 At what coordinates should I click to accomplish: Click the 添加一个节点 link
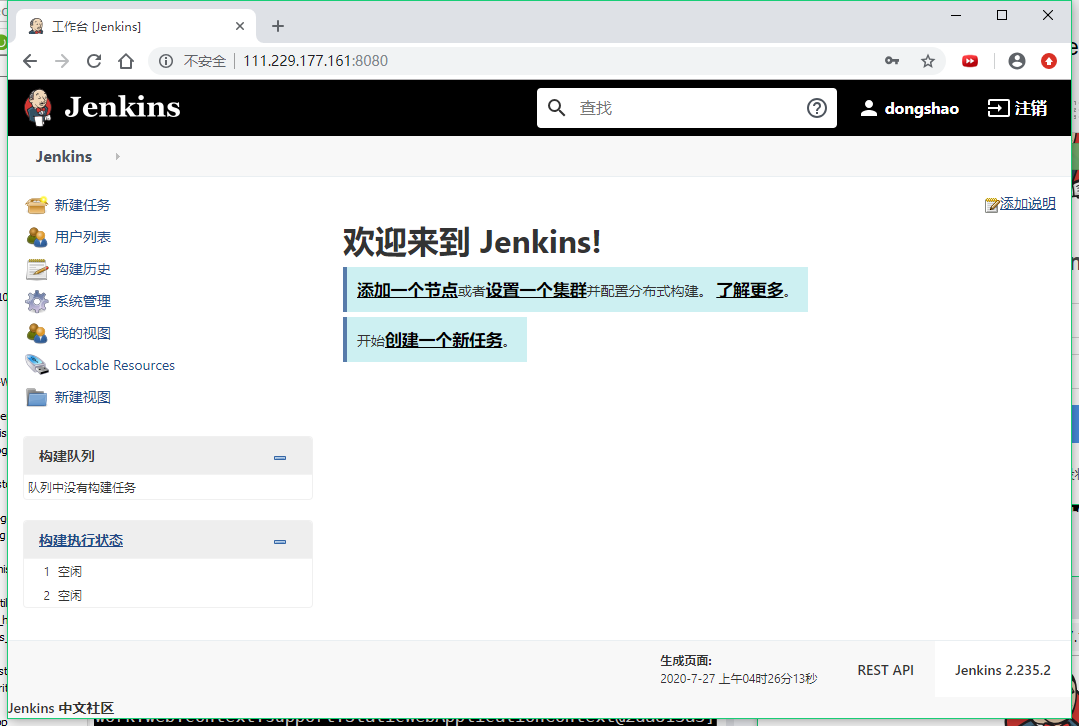pyautogui.click(x=407, y=290)
